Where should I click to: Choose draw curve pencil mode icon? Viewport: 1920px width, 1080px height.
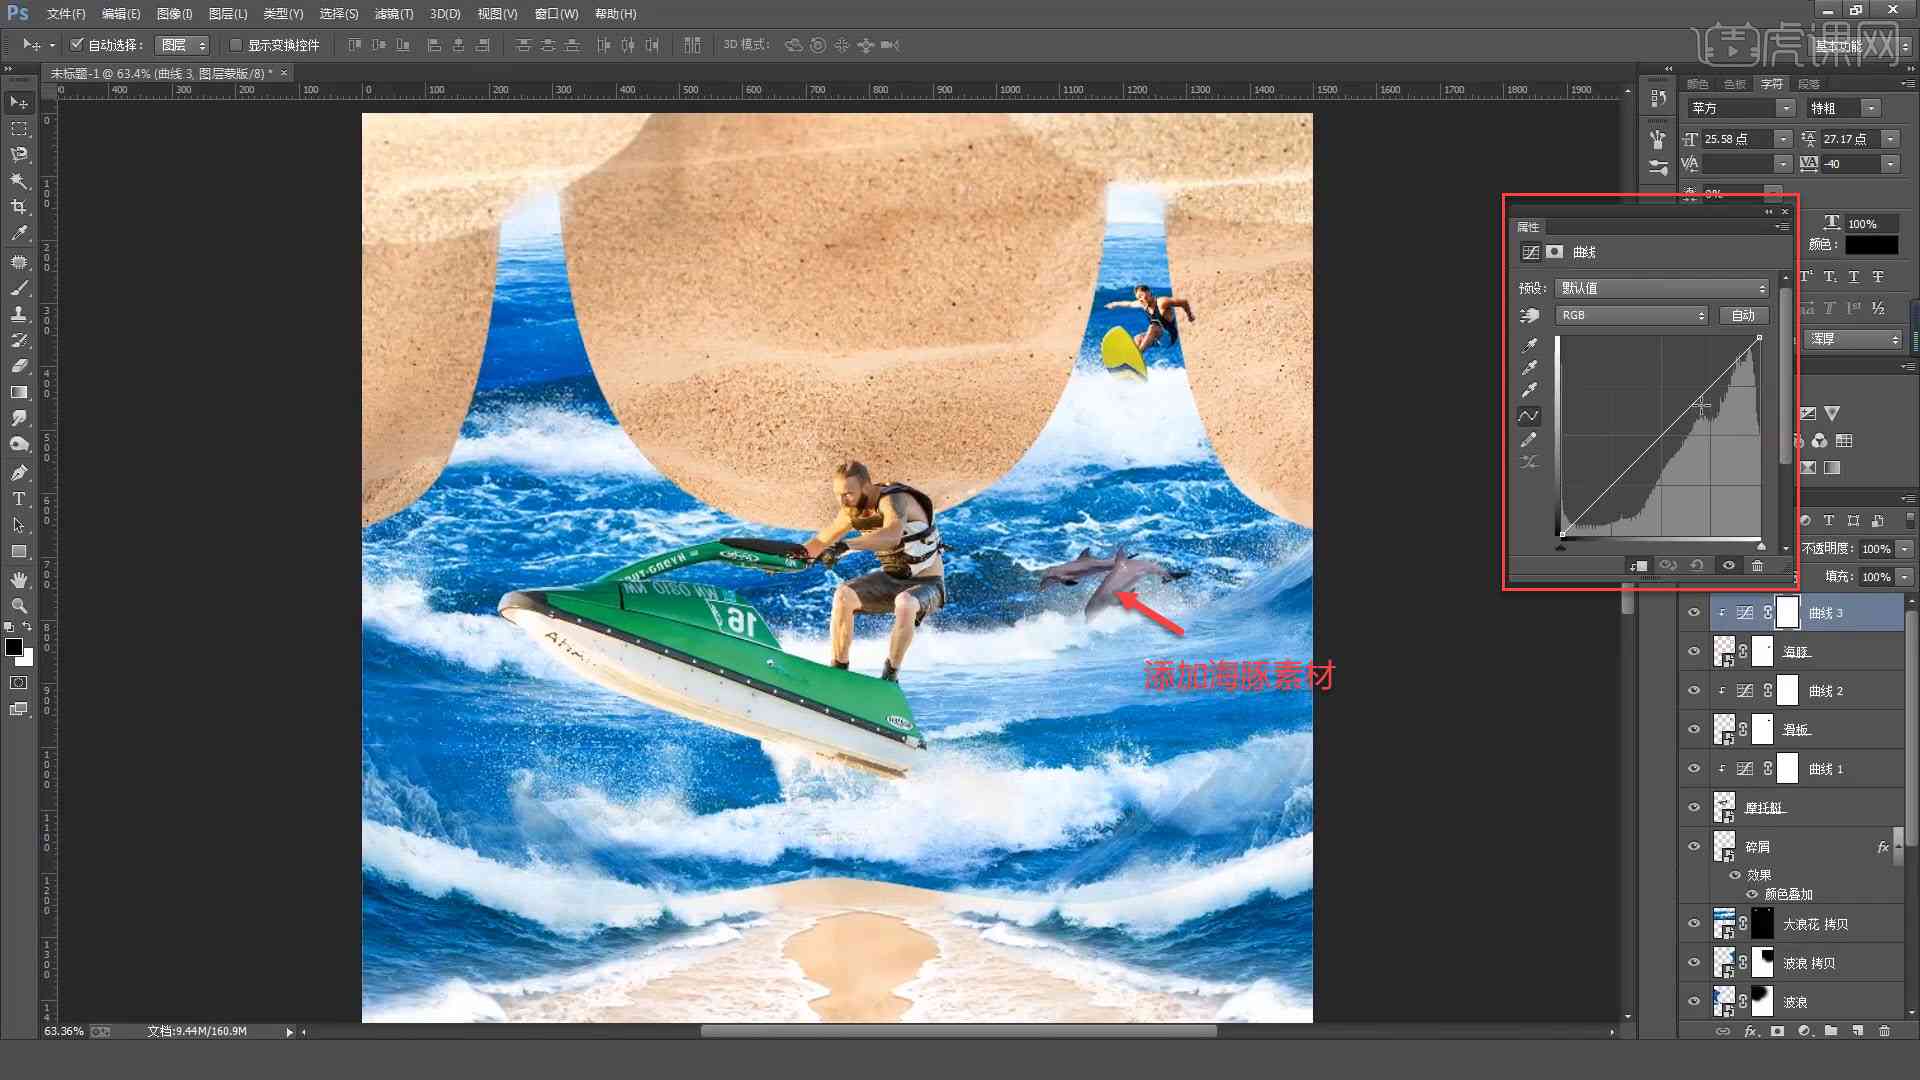click(1529, 440)
